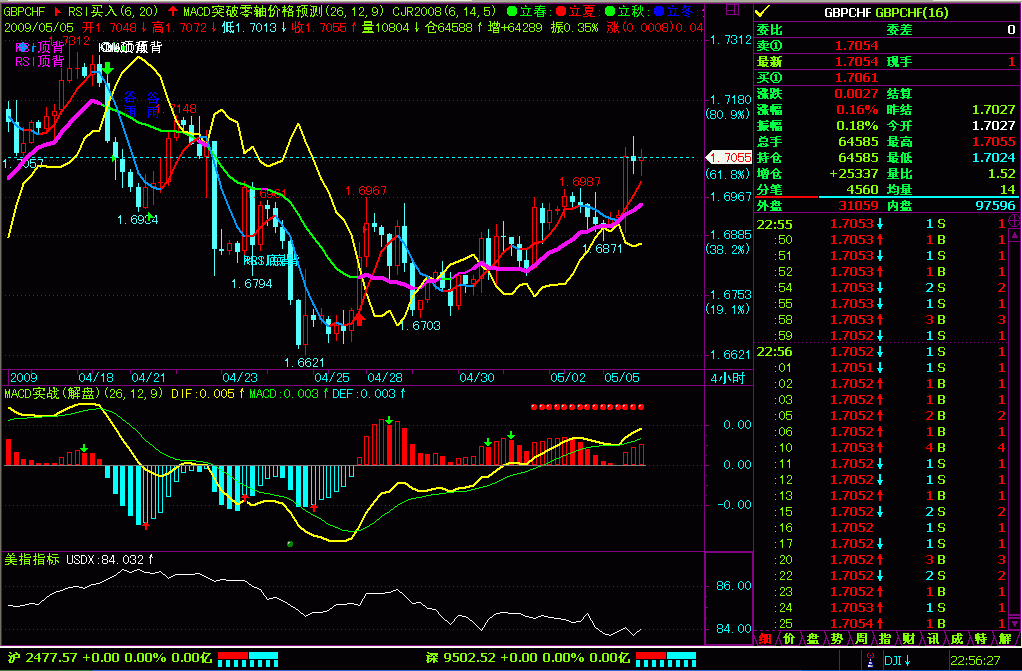Click the green 立春 dot marker
This screenshot has width=1022, height=671.
[511, 12]
